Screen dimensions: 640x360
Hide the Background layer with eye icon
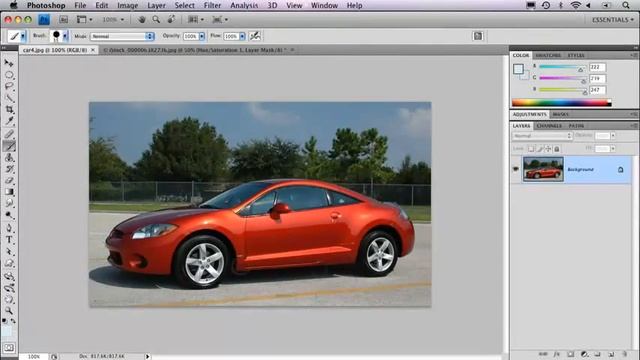pos(516,169)
